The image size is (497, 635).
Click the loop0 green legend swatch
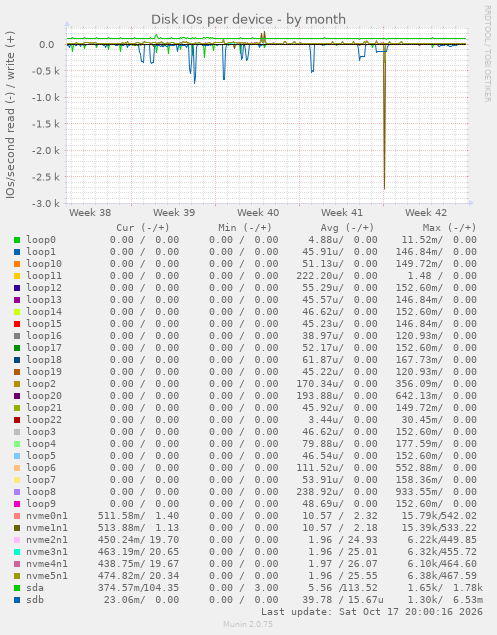point(17,240)
